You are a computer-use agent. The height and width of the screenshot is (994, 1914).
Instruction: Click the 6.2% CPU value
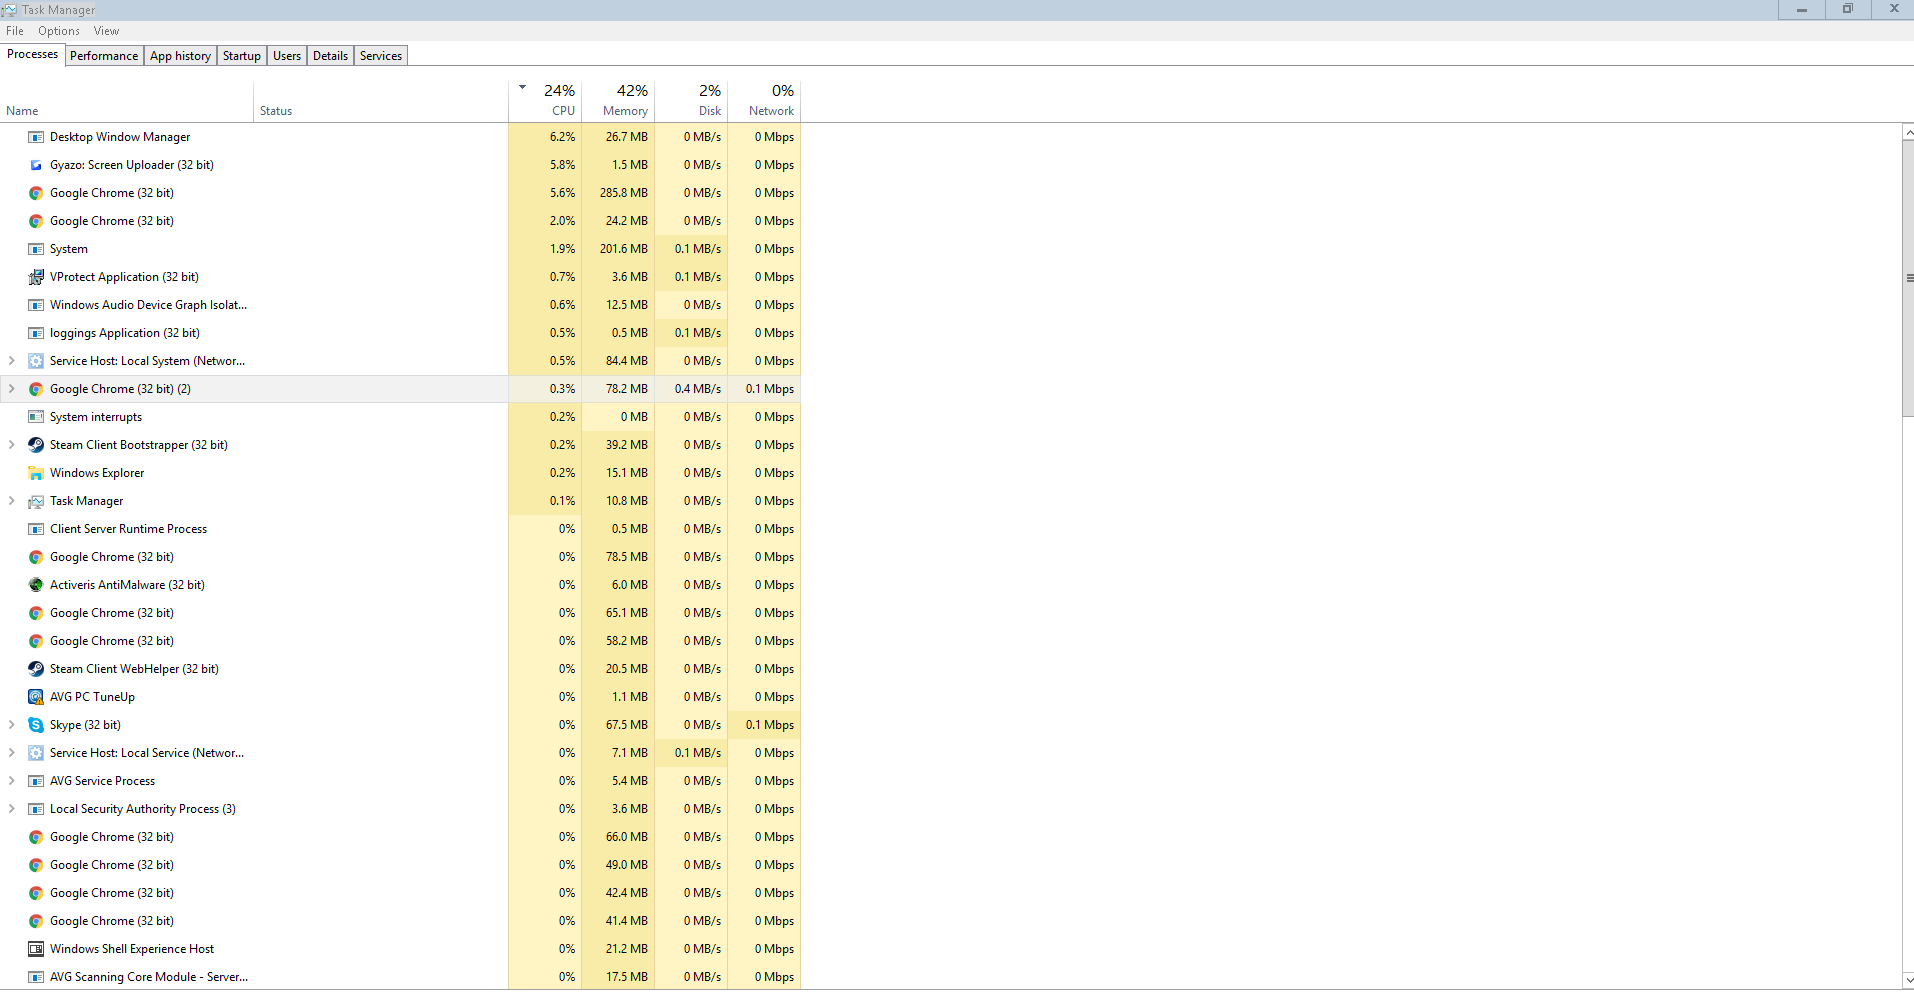point(562,137)
